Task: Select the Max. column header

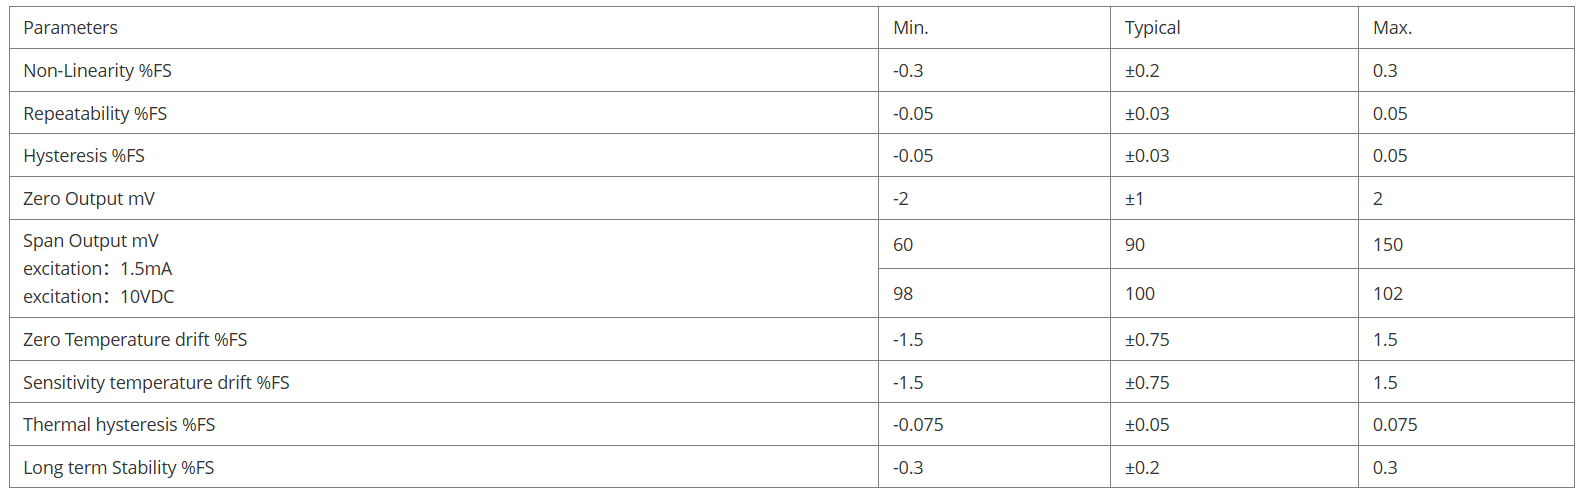Action: pos(1392,28)
